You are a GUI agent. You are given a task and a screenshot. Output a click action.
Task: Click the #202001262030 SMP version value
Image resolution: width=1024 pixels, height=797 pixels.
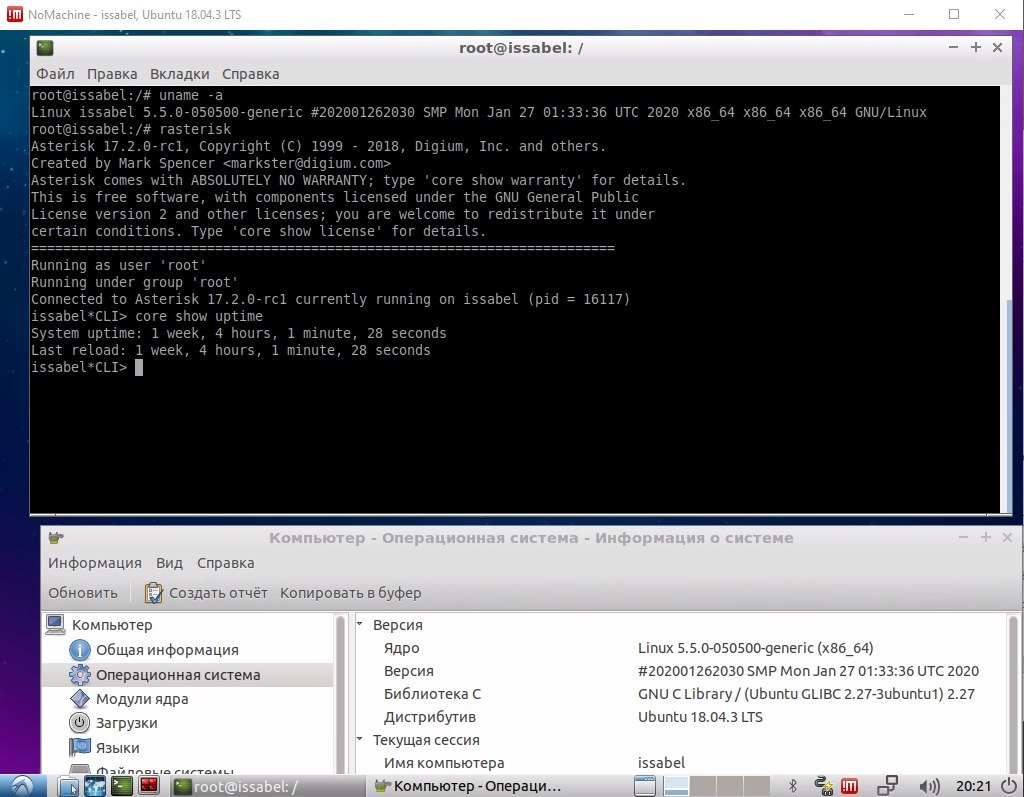pos(808,671)
